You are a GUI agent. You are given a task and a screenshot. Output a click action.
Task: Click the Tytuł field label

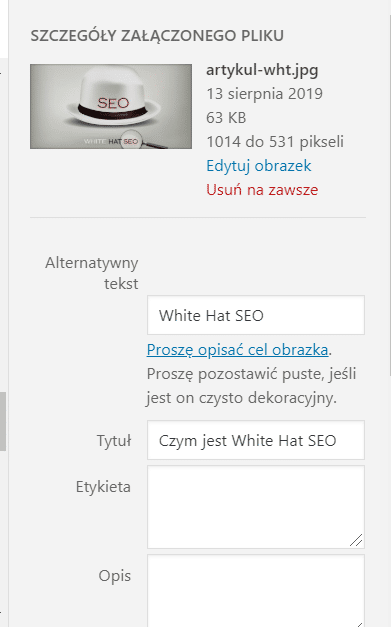[x=114, y=441]
